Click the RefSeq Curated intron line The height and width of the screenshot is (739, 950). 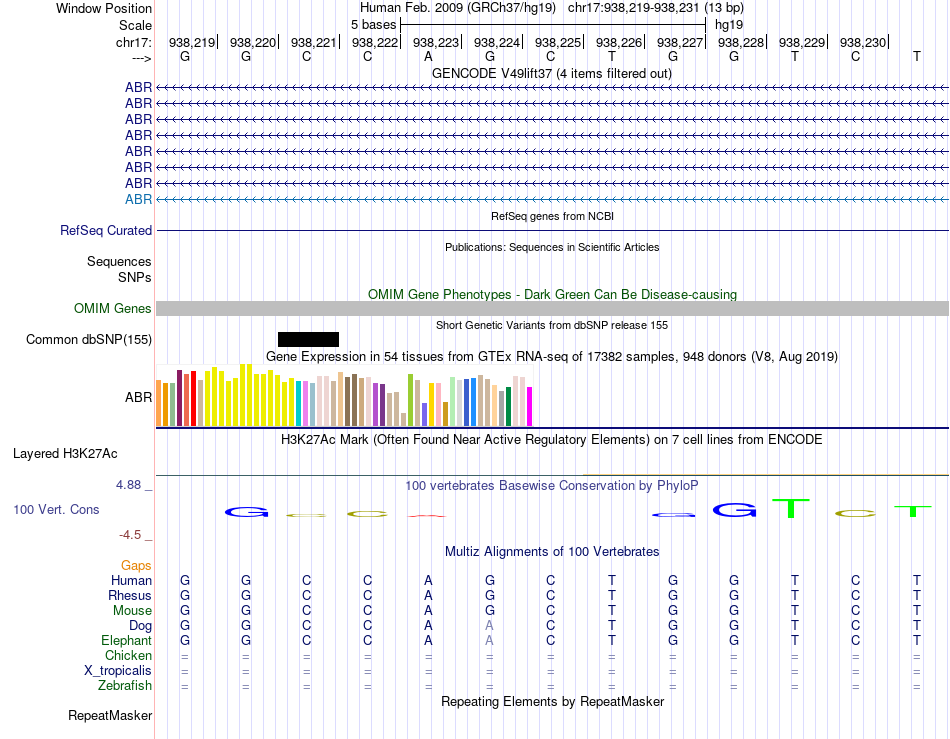(552, 230)
